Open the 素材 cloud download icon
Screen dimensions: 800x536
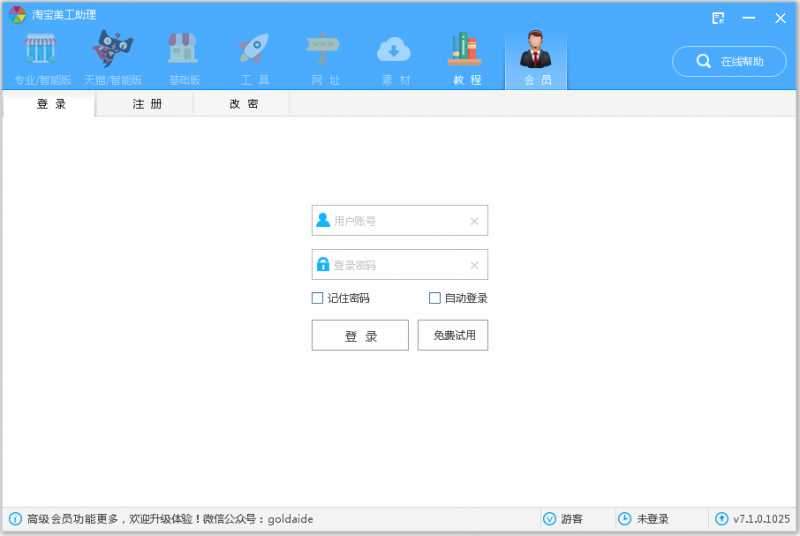[394, 49]
